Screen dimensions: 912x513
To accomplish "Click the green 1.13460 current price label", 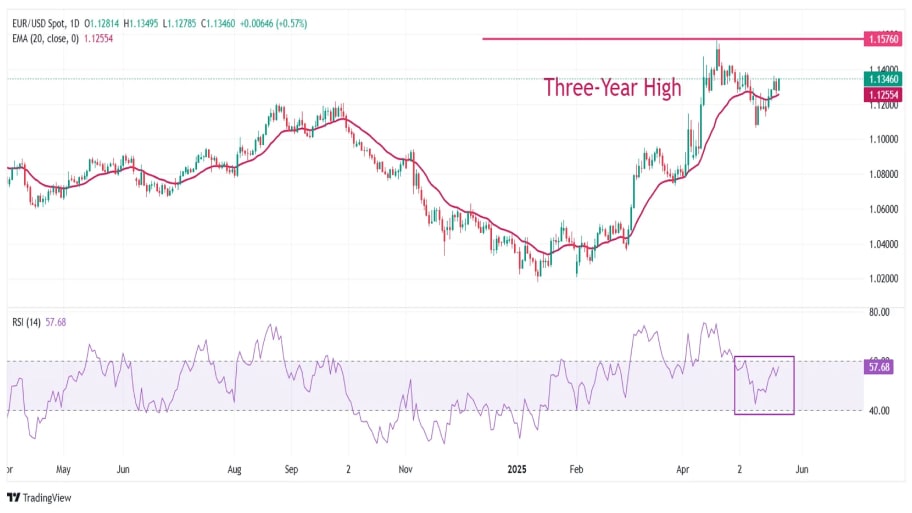I will 883,79.
